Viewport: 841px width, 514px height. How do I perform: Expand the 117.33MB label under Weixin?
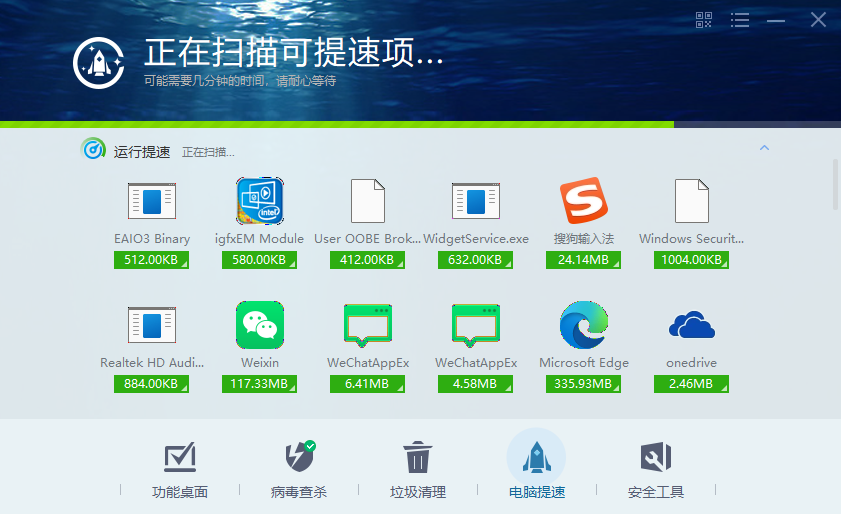point(260,384)
